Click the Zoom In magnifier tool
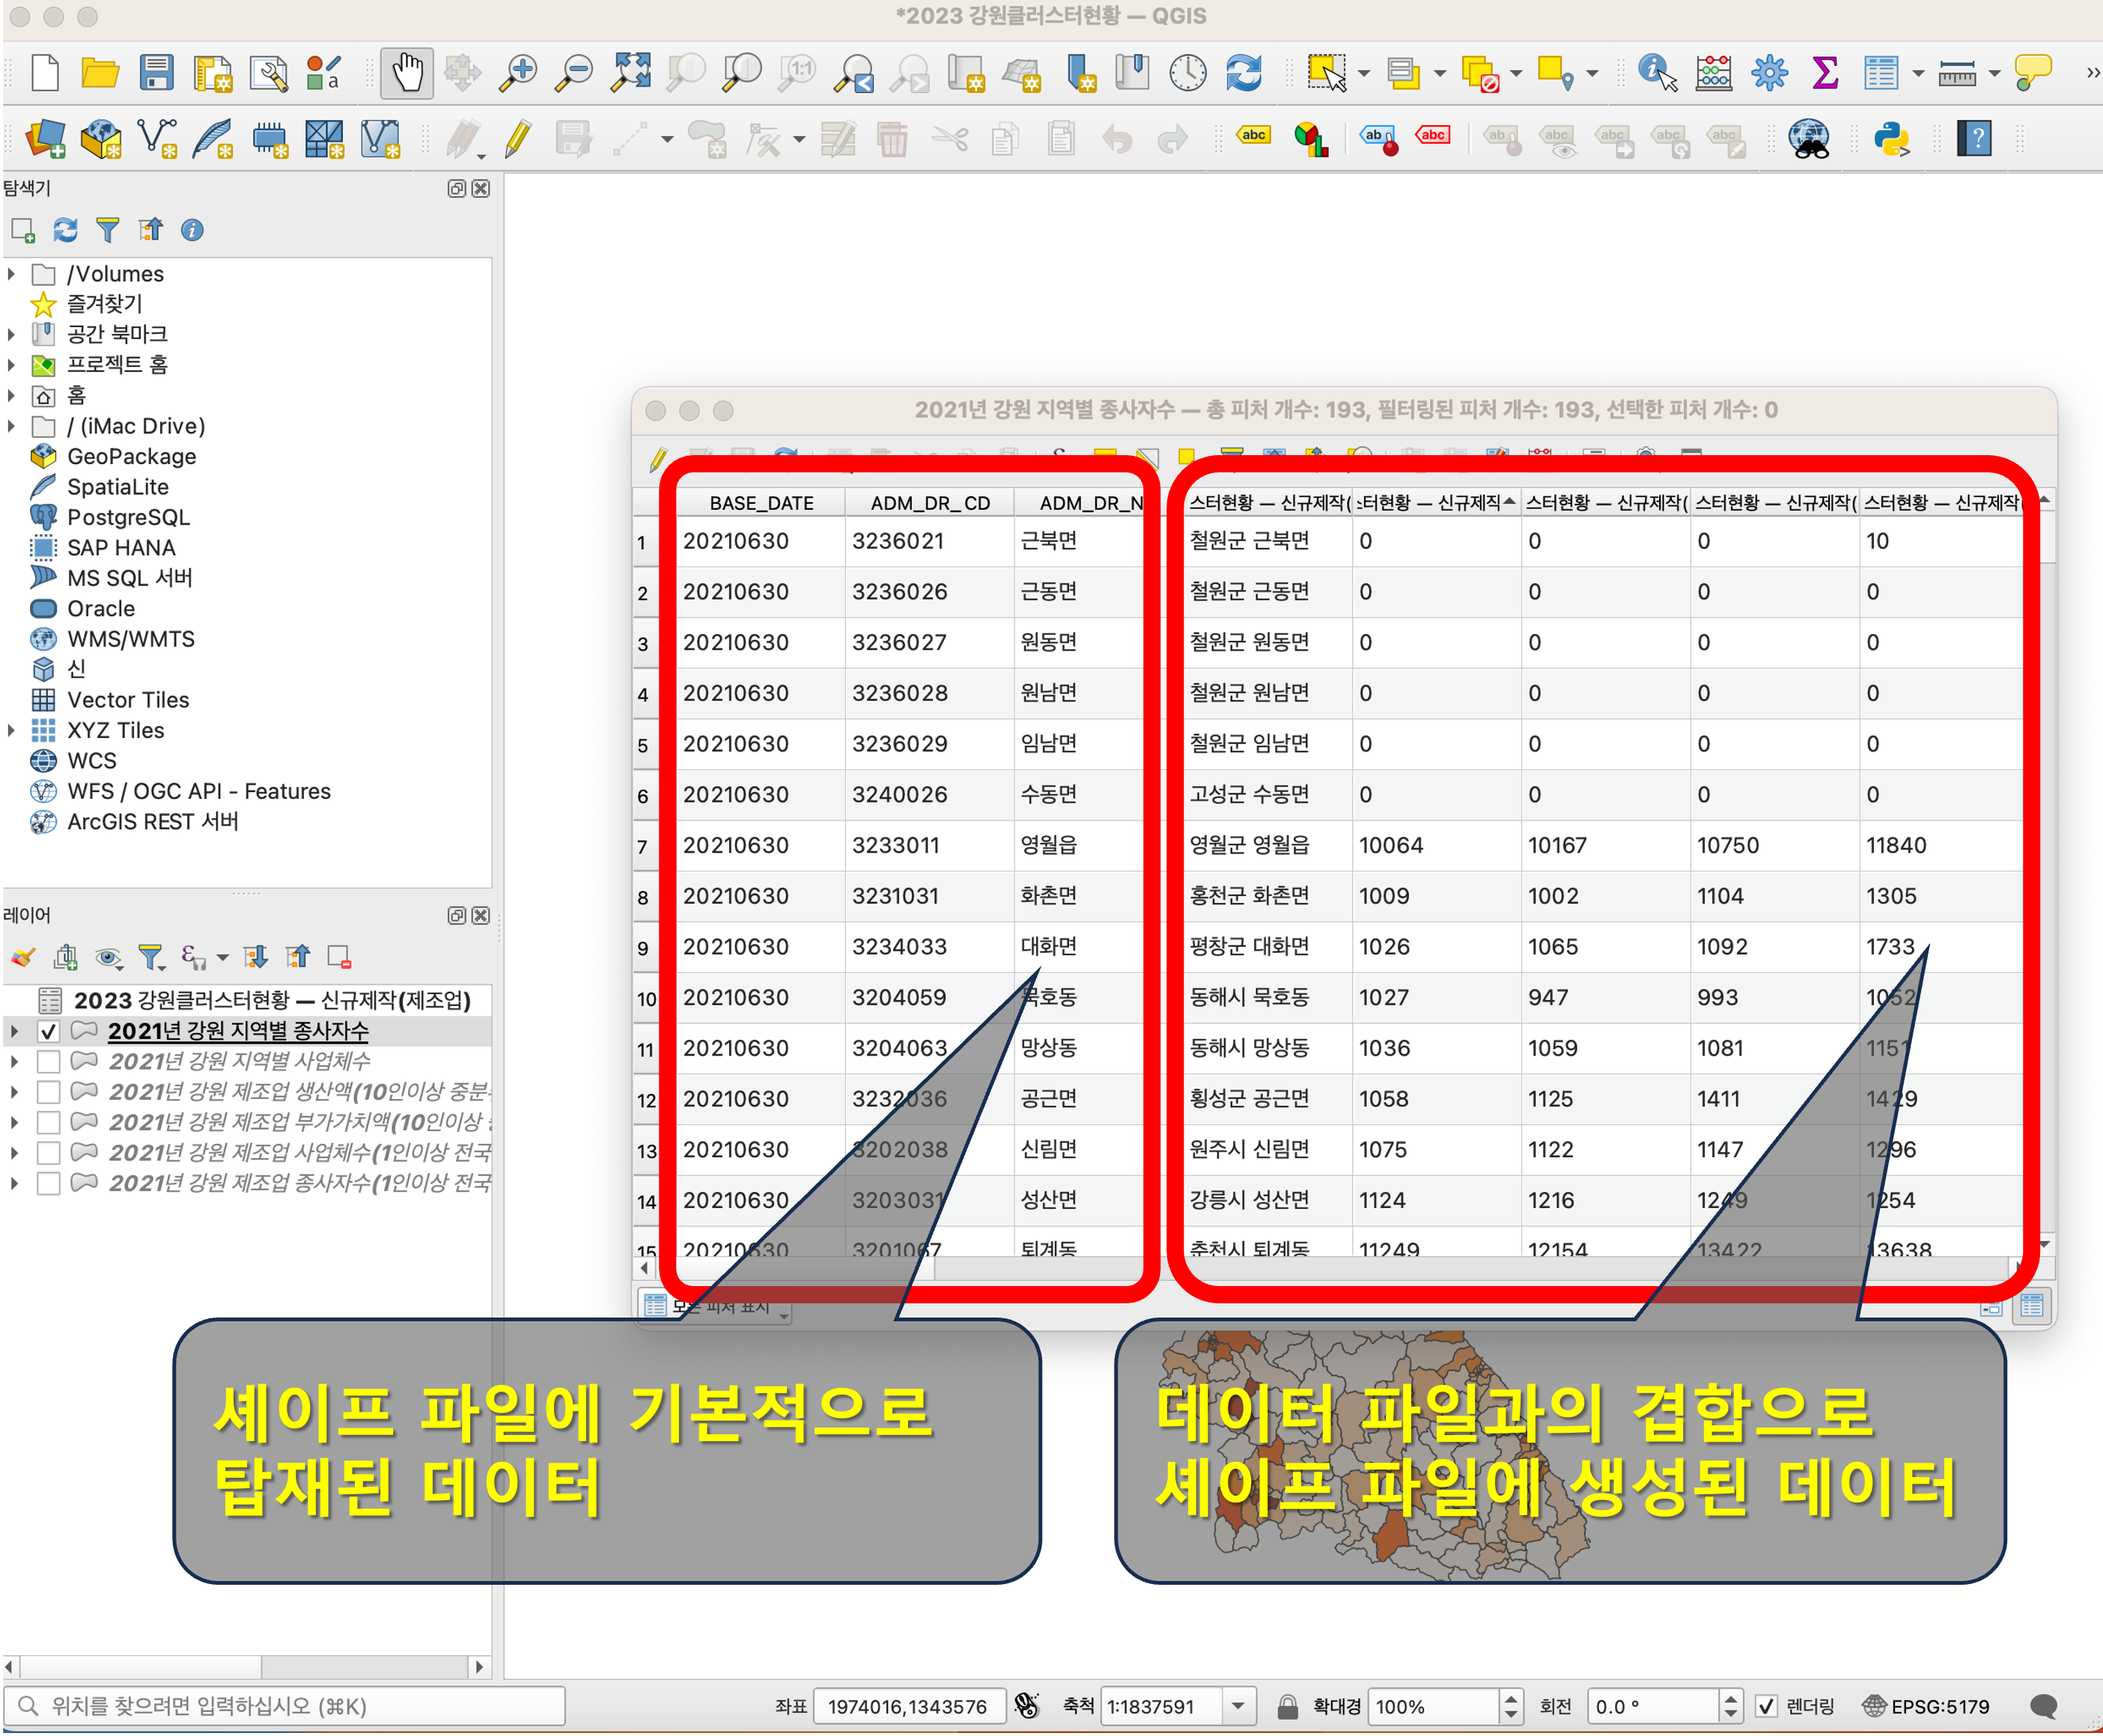Image resolution: width=2103 pixels, height=1736 pixels. (518, 73)
